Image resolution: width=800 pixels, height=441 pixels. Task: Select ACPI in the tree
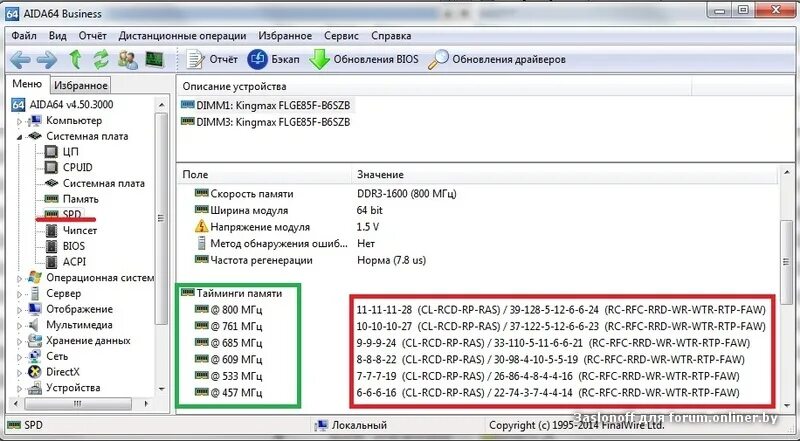coord(74,262)
